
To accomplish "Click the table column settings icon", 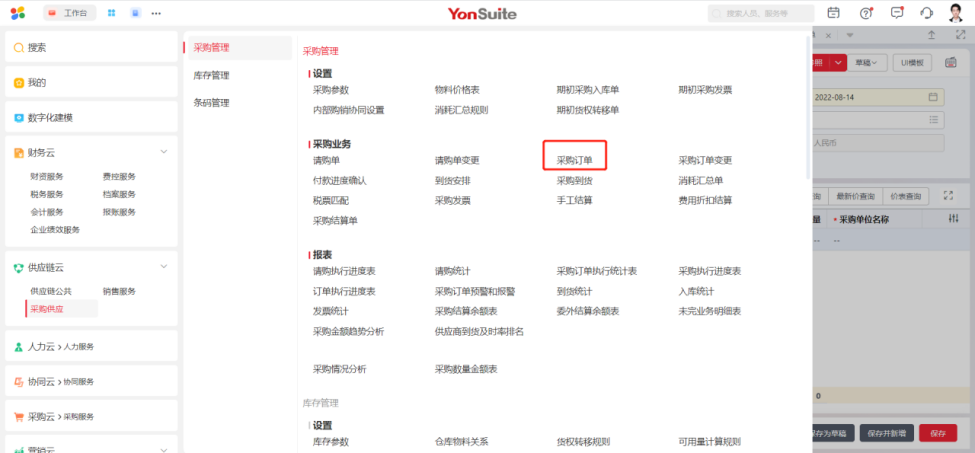I will (953, 219).
